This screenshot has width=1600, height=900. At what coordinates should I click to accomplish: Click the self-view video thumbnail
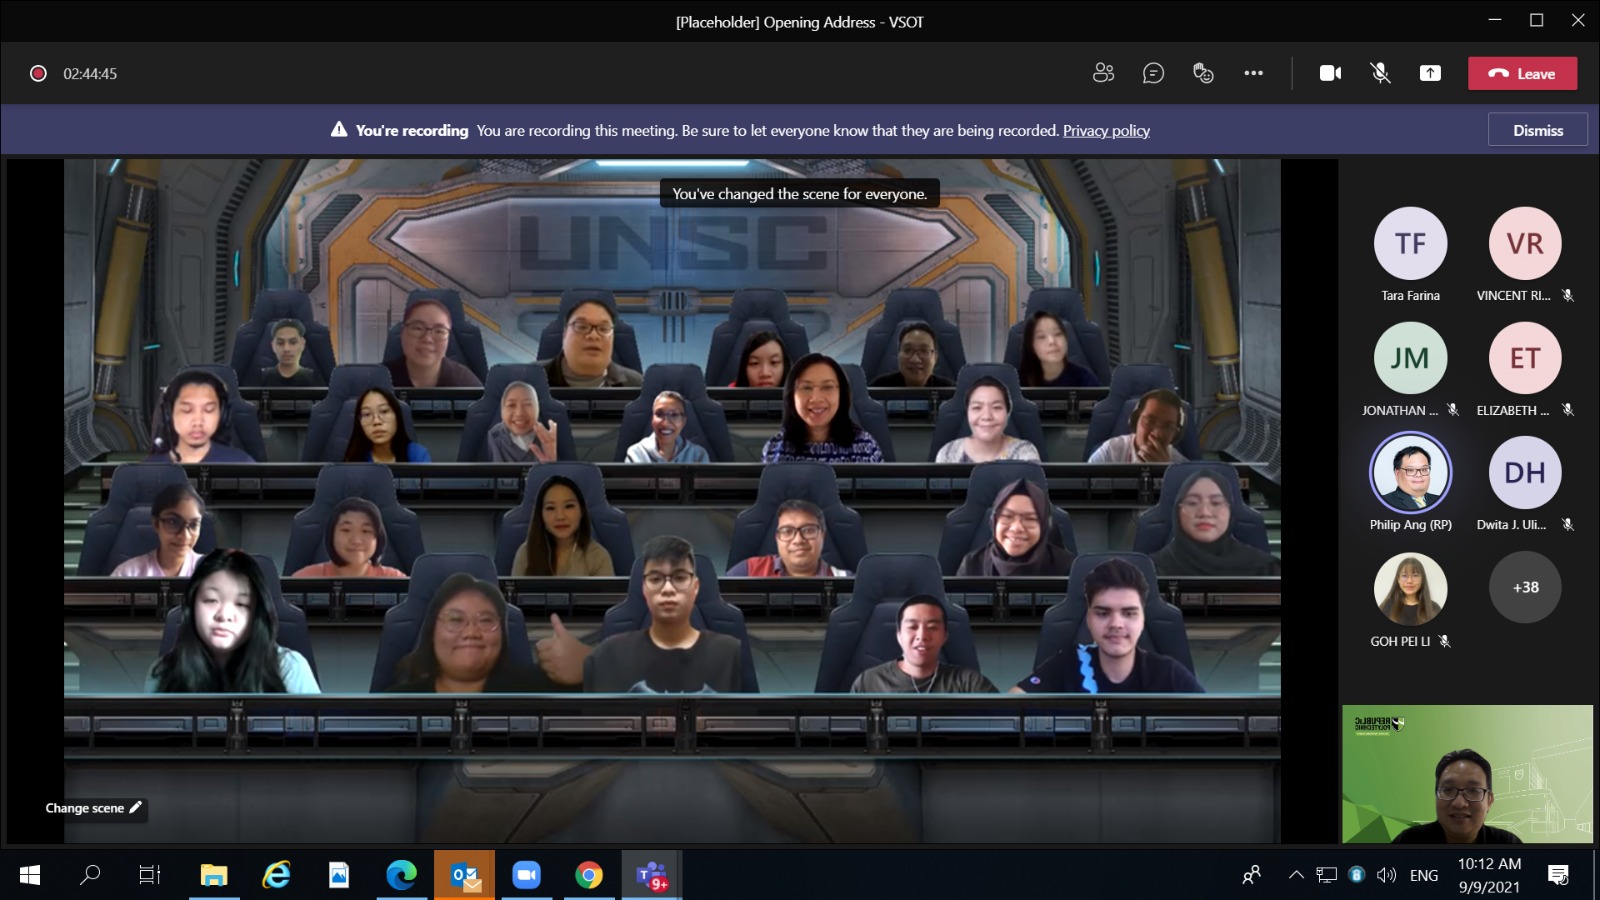[x=1467, y=774]
